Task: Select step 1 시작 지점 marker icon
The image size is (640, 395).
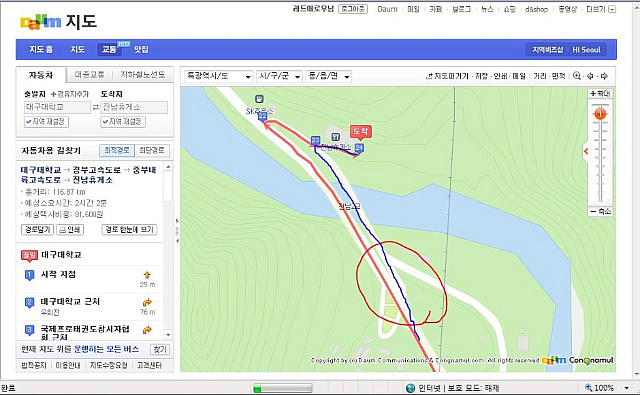Action: coord(29,275)
